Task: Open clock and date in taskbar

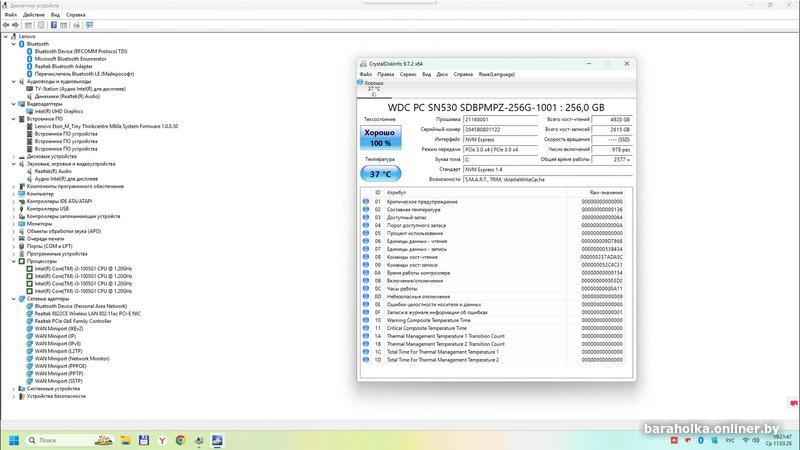Action: point(781,440)
